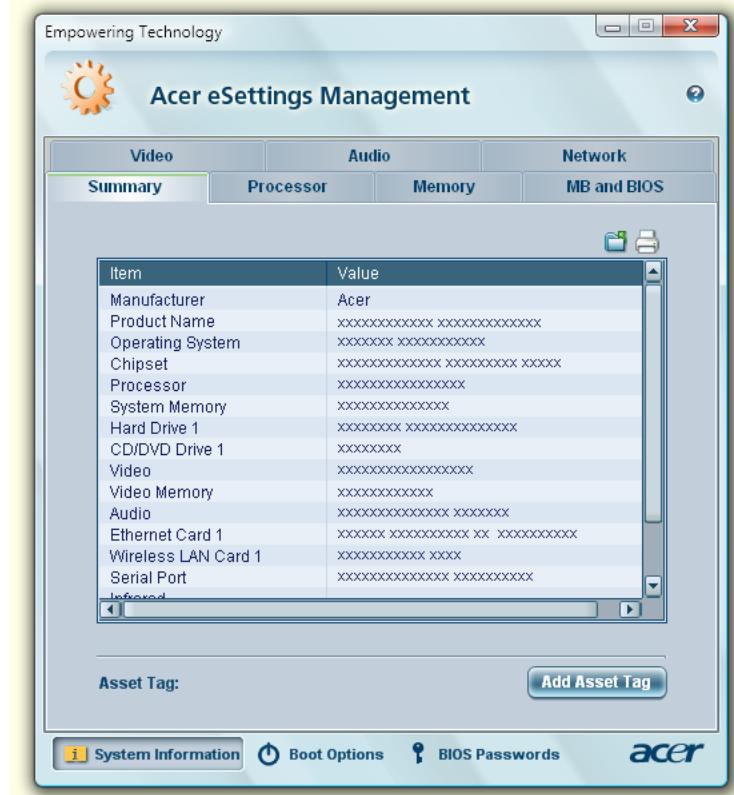Open Boot Options section
This screenshot has width=734, height=795.
pos(320,754)
